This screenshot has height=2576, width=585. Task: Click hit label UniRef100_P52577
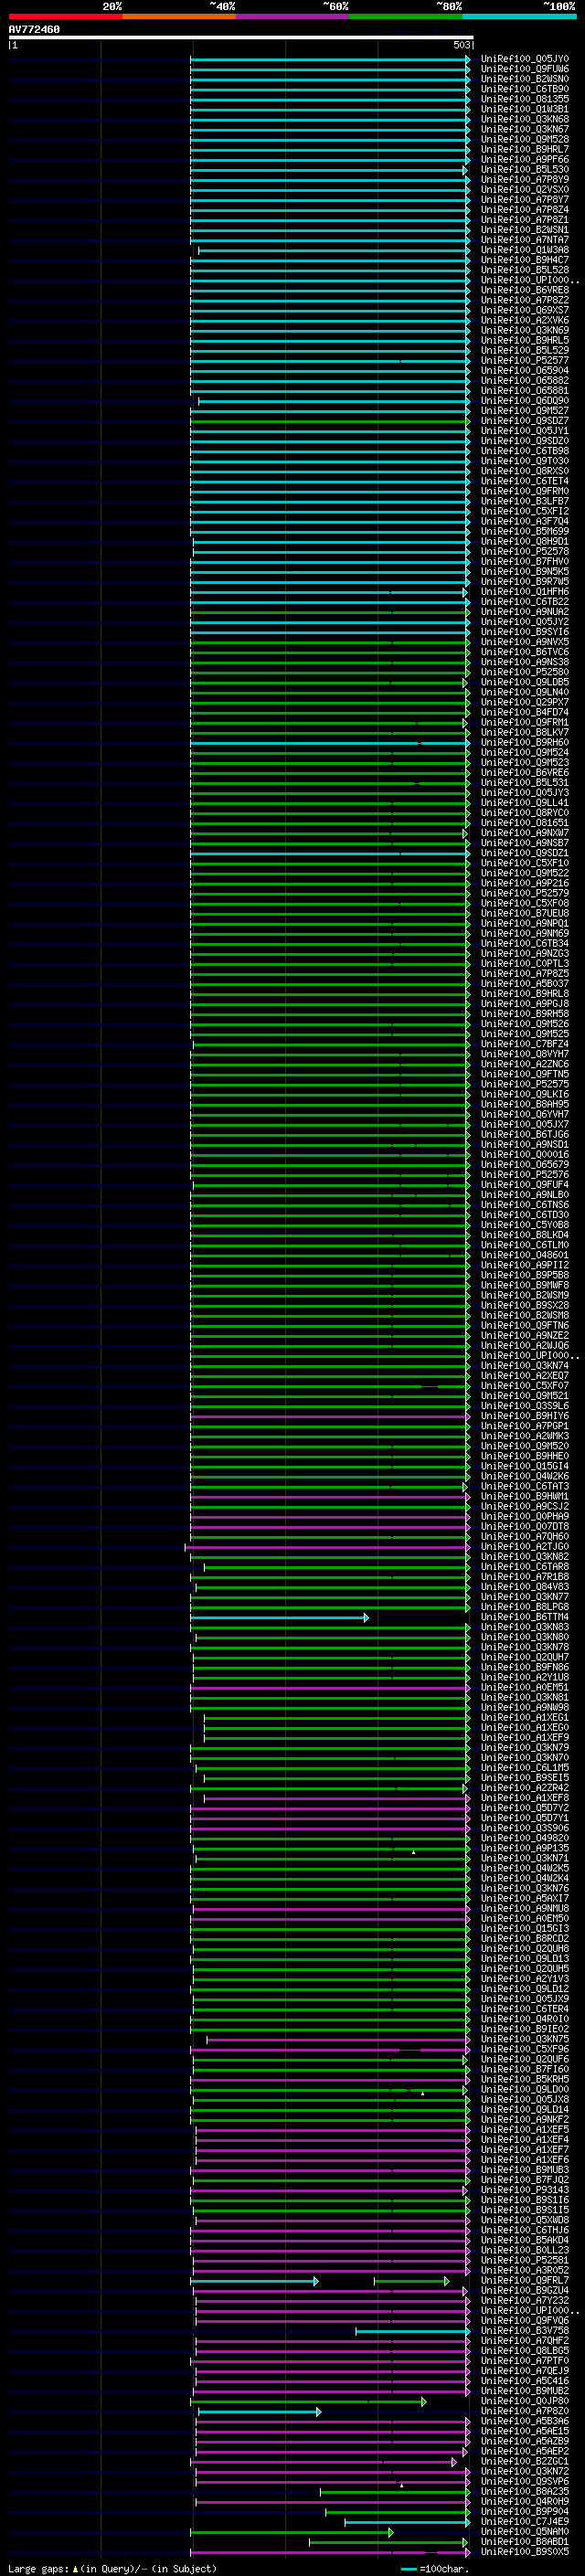524,361
